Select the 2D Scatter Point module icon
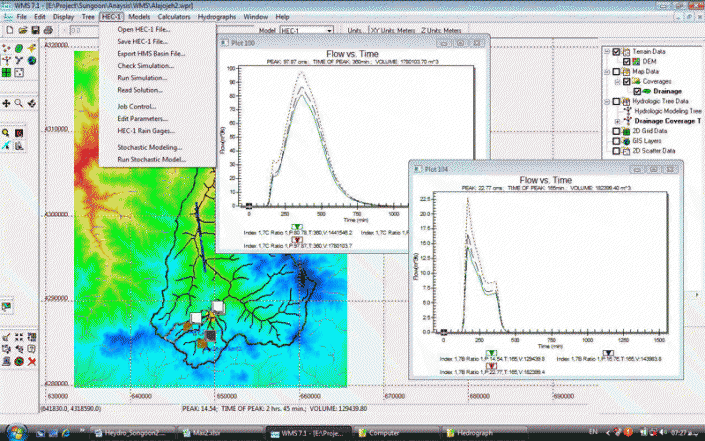The width and height of the screenshot is (705, 441). coord(19,72)
